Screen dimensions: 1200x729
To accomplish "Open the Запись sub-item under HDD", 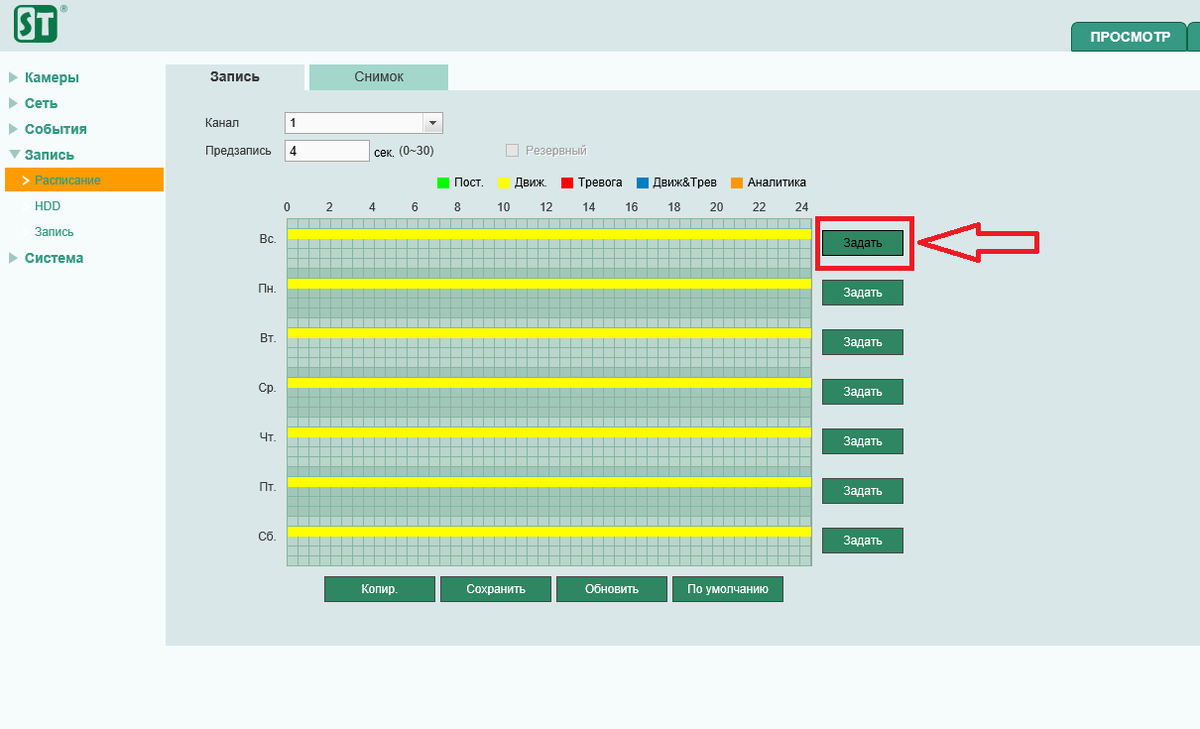I will 54,232.
